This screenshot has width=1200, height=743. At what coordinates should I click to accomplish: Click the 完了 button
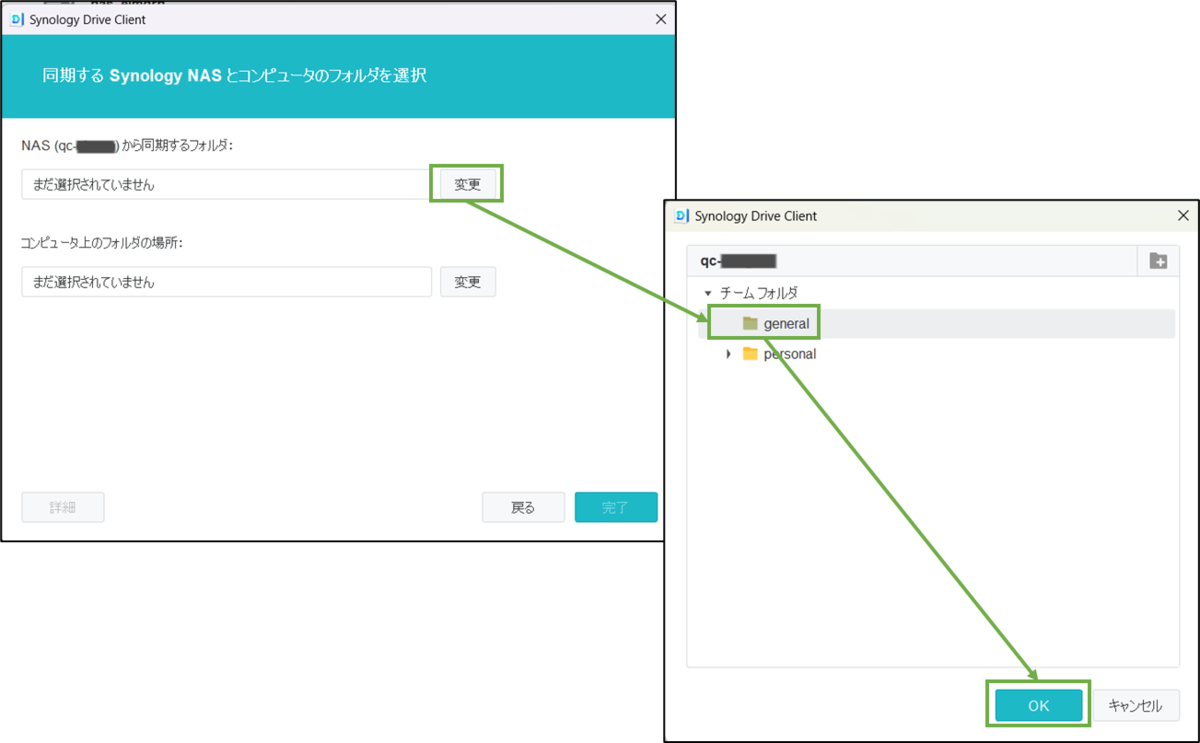pos(616,507)
